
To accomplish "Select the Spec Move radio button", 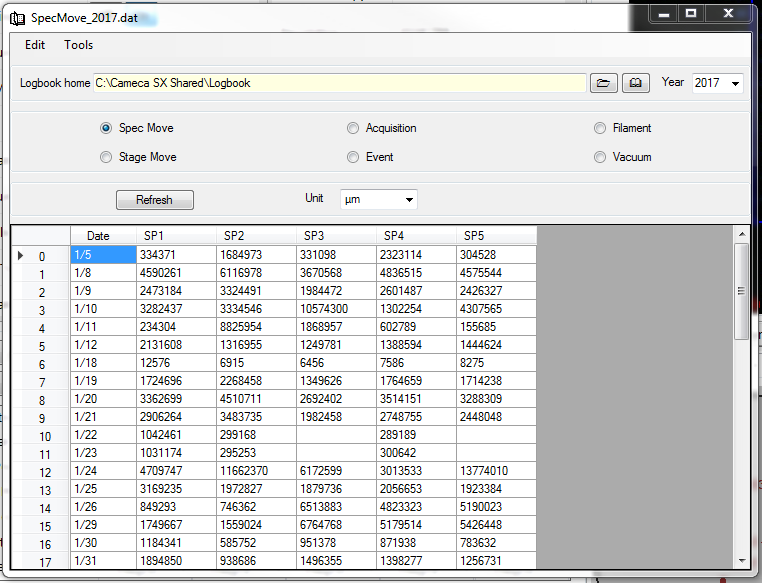I will click(106, 128).
